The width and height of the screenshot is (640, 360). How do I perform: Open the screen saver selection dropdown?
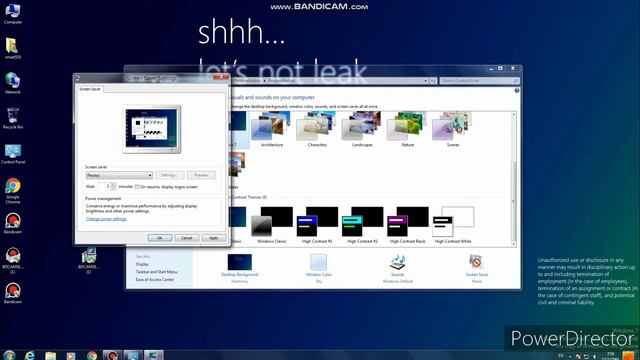tap(119, 175)
